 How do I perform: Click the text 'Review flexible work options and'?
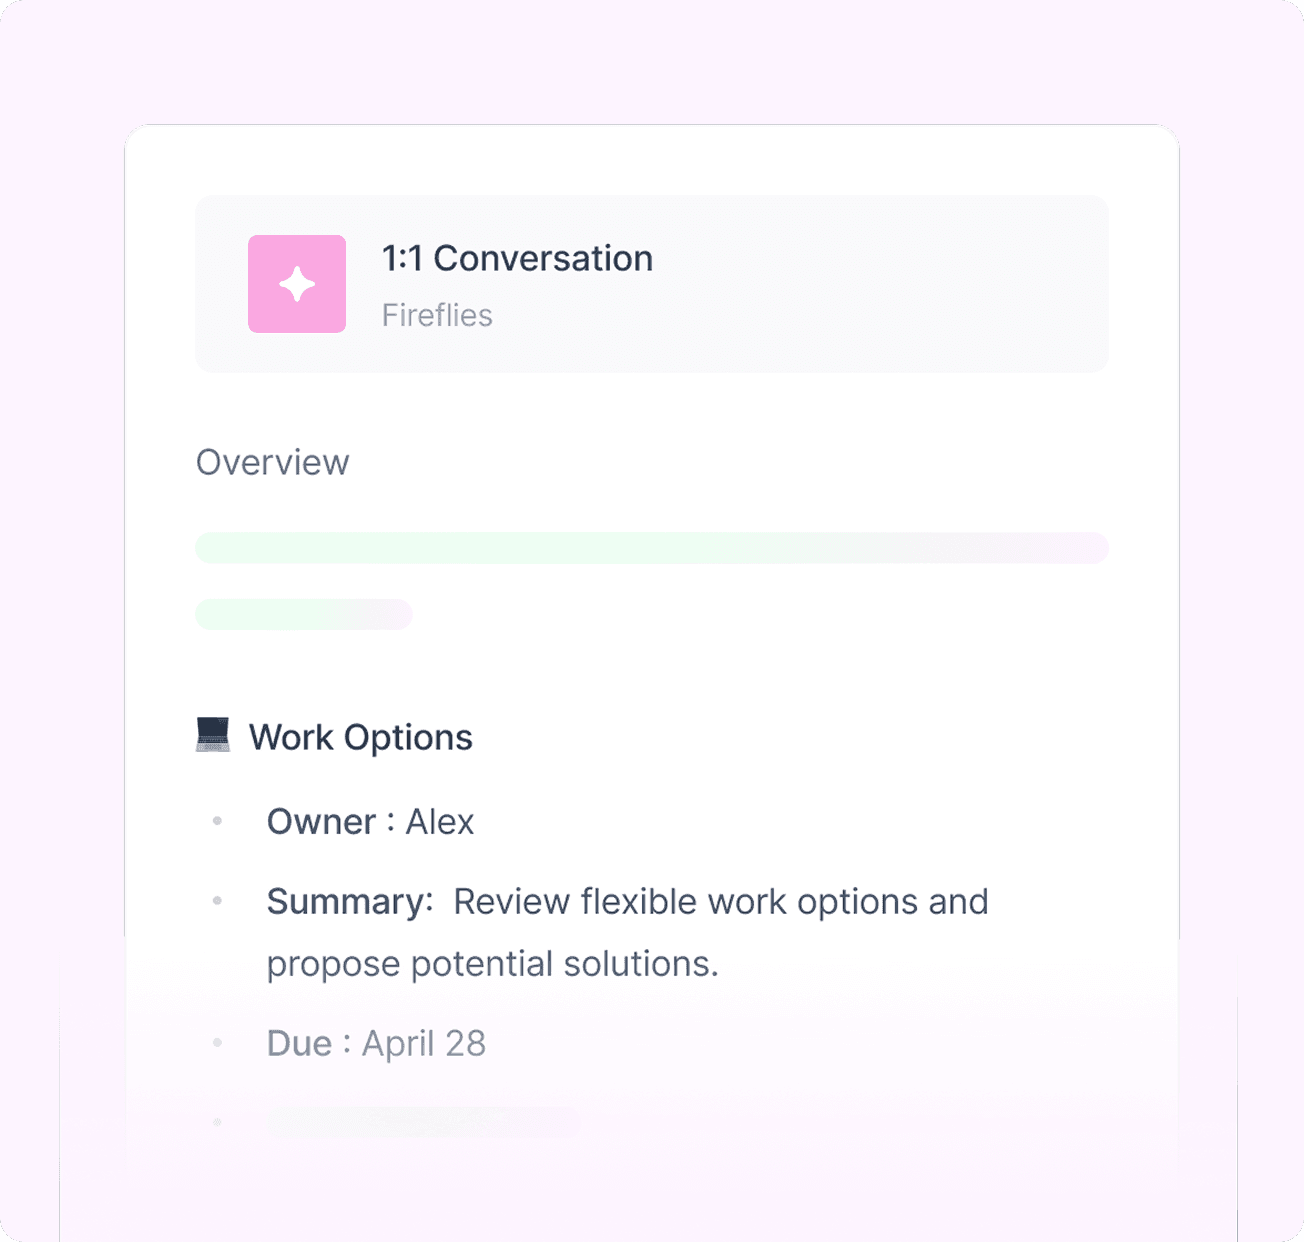pos(721,902)
